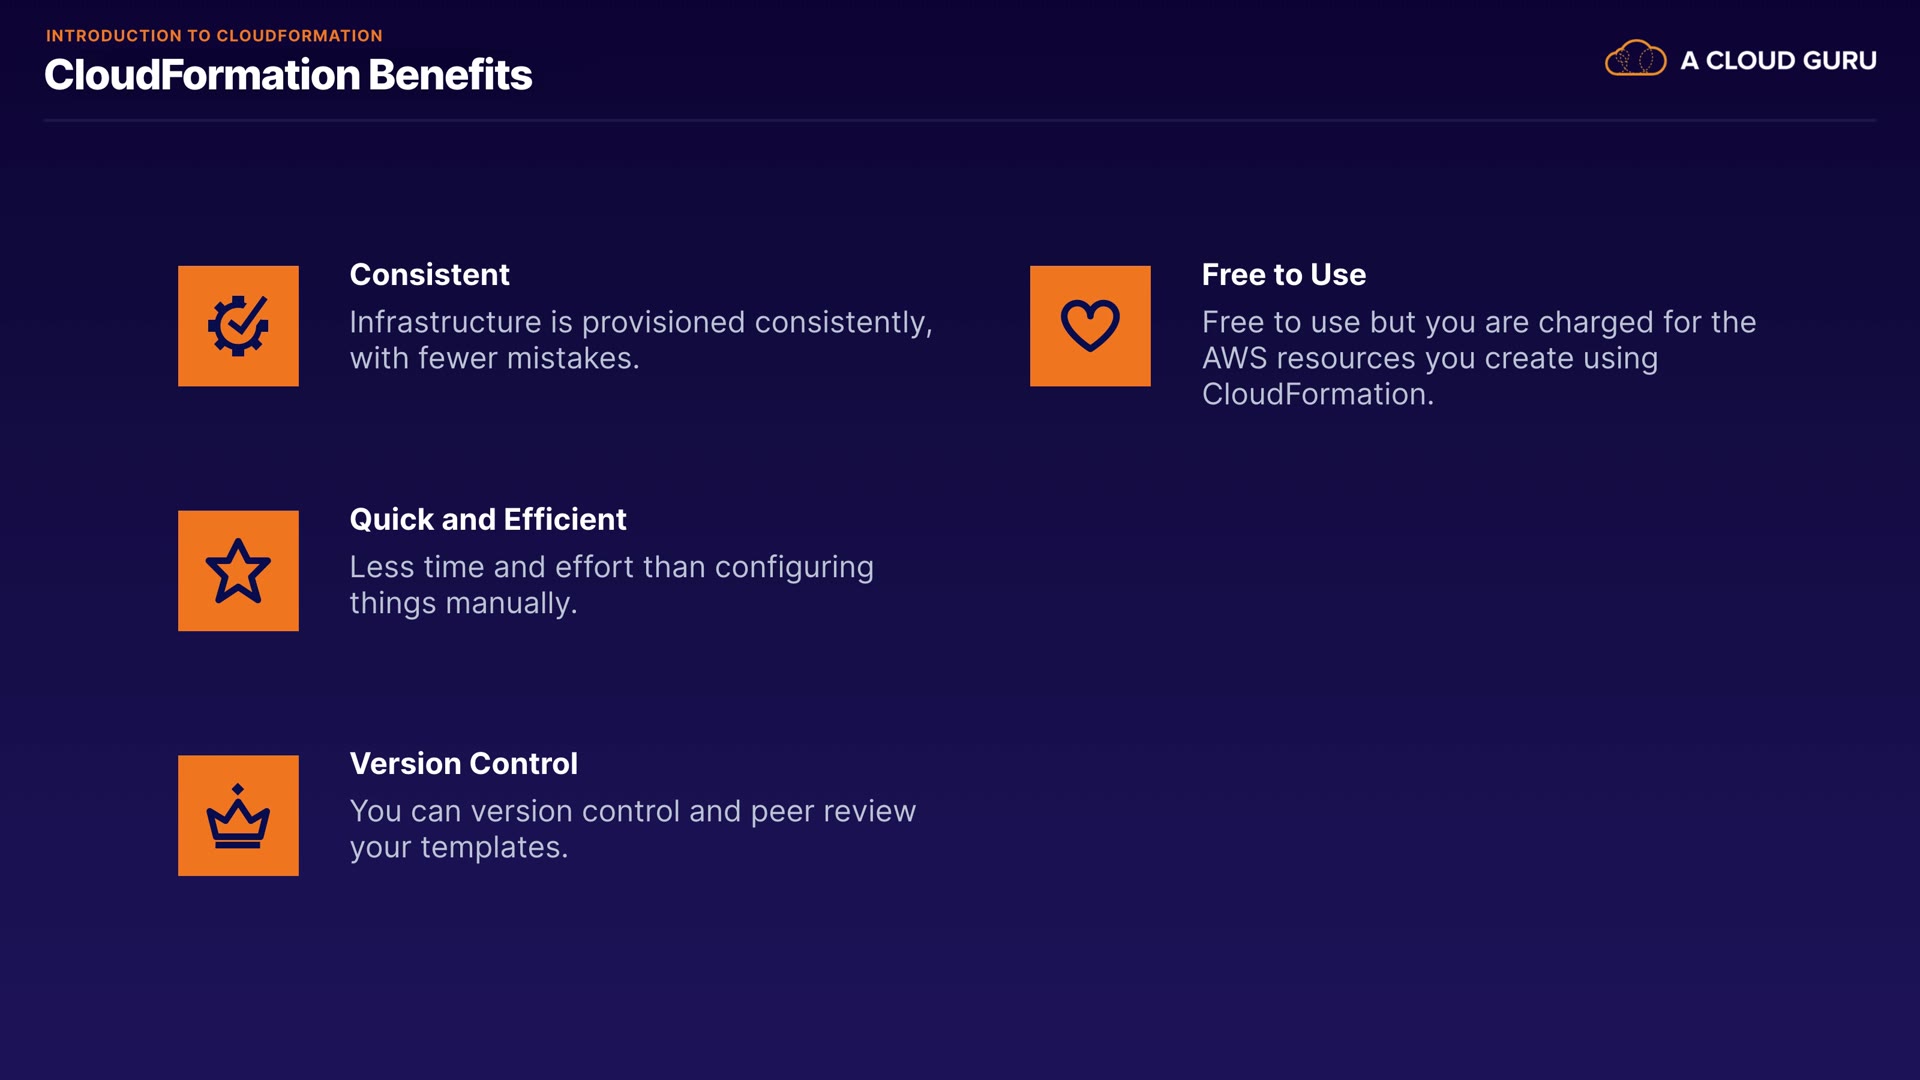Select the 'Consistent' heading
This screenshot has height=1080, width=1920.
[x=429, y=275]
